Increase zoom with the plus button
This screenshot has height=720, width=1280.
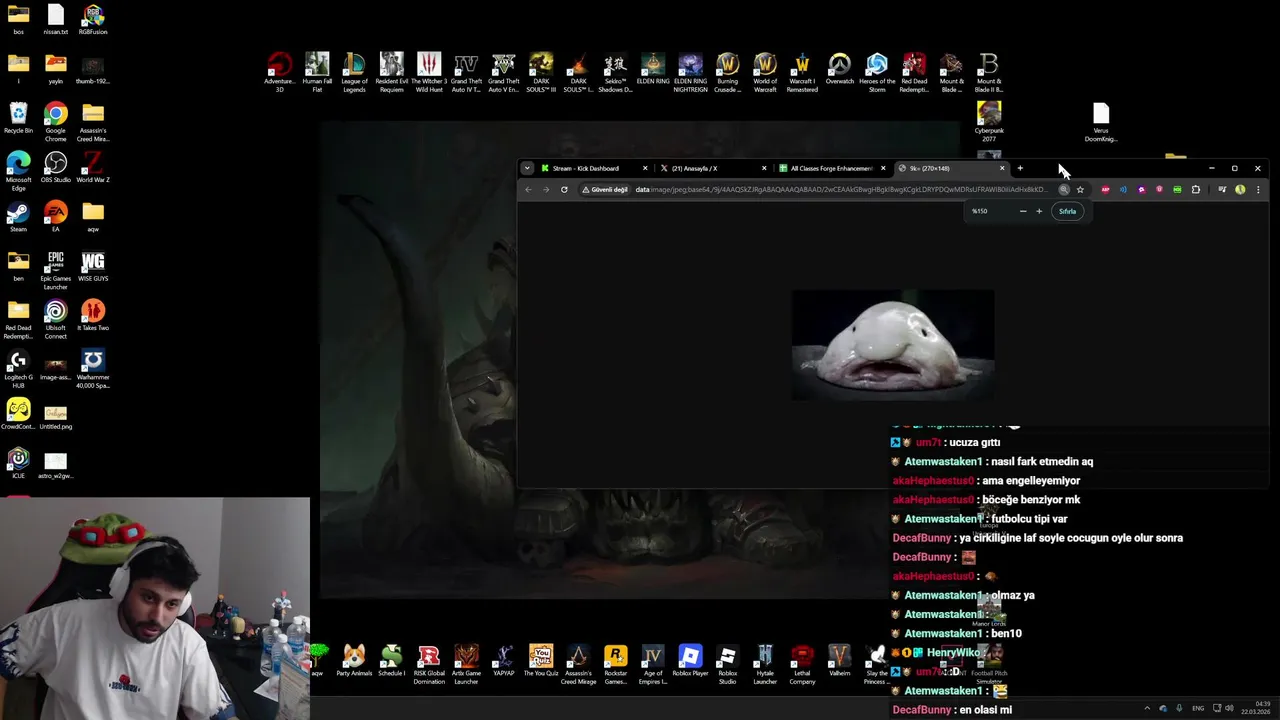1039,211
